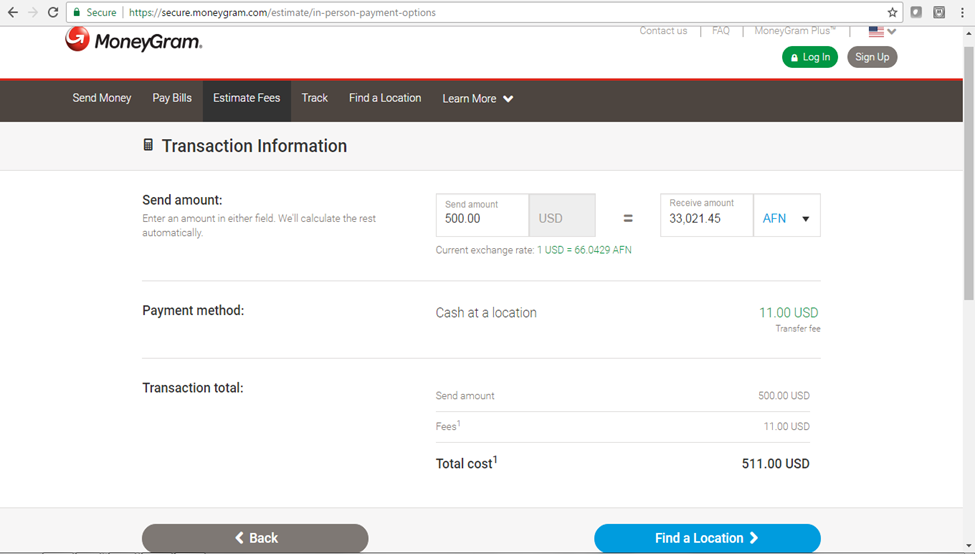Screen dimensions: 975x554
Task: Select the Track menu item
Action: point(315,98)
